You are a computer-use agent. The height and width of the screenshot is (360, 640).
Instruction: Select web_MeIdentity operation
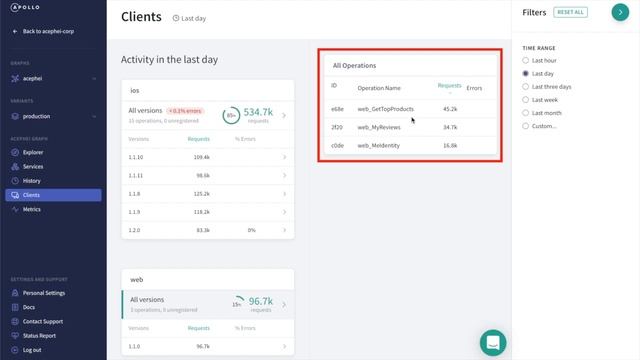(x=411, y=146)
